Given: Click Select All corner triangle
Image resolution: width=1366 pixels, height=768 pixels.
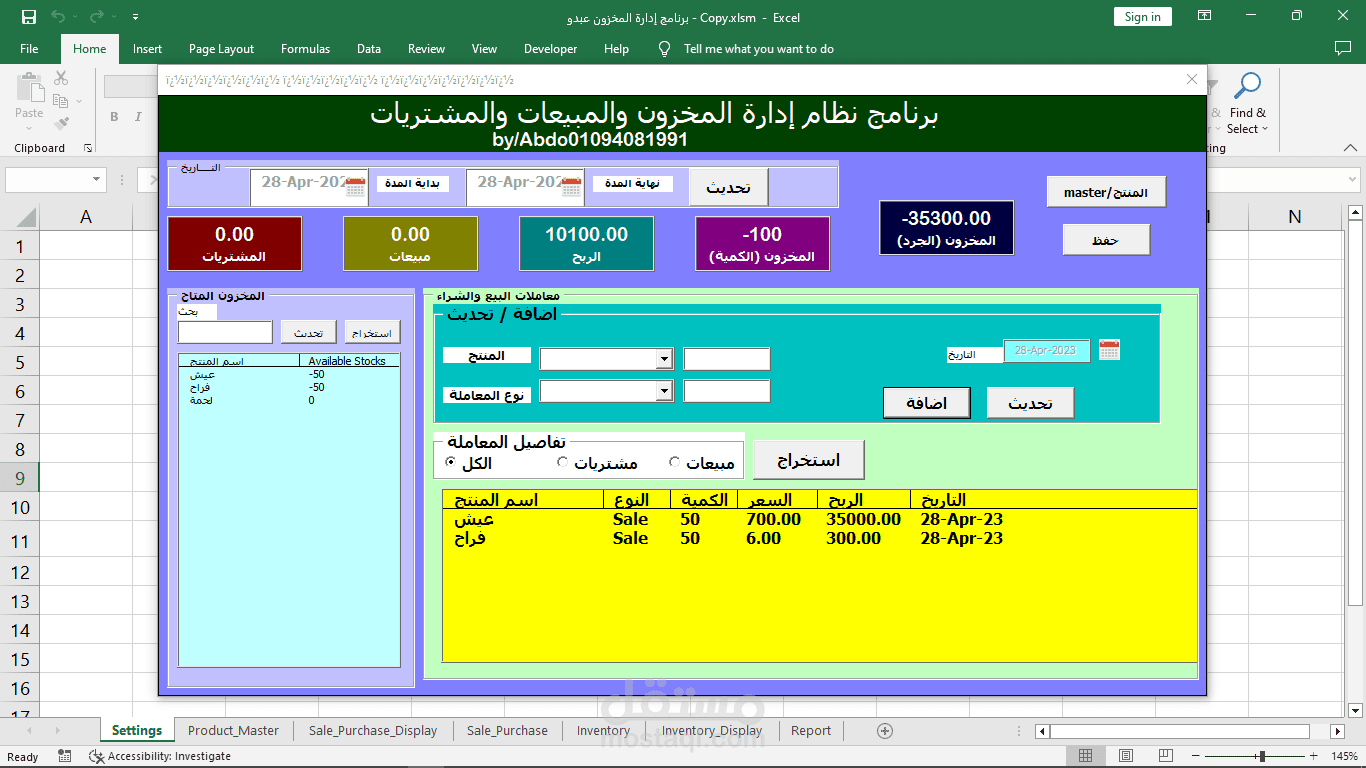Looking at the screenshot, I should pos(26,216).
